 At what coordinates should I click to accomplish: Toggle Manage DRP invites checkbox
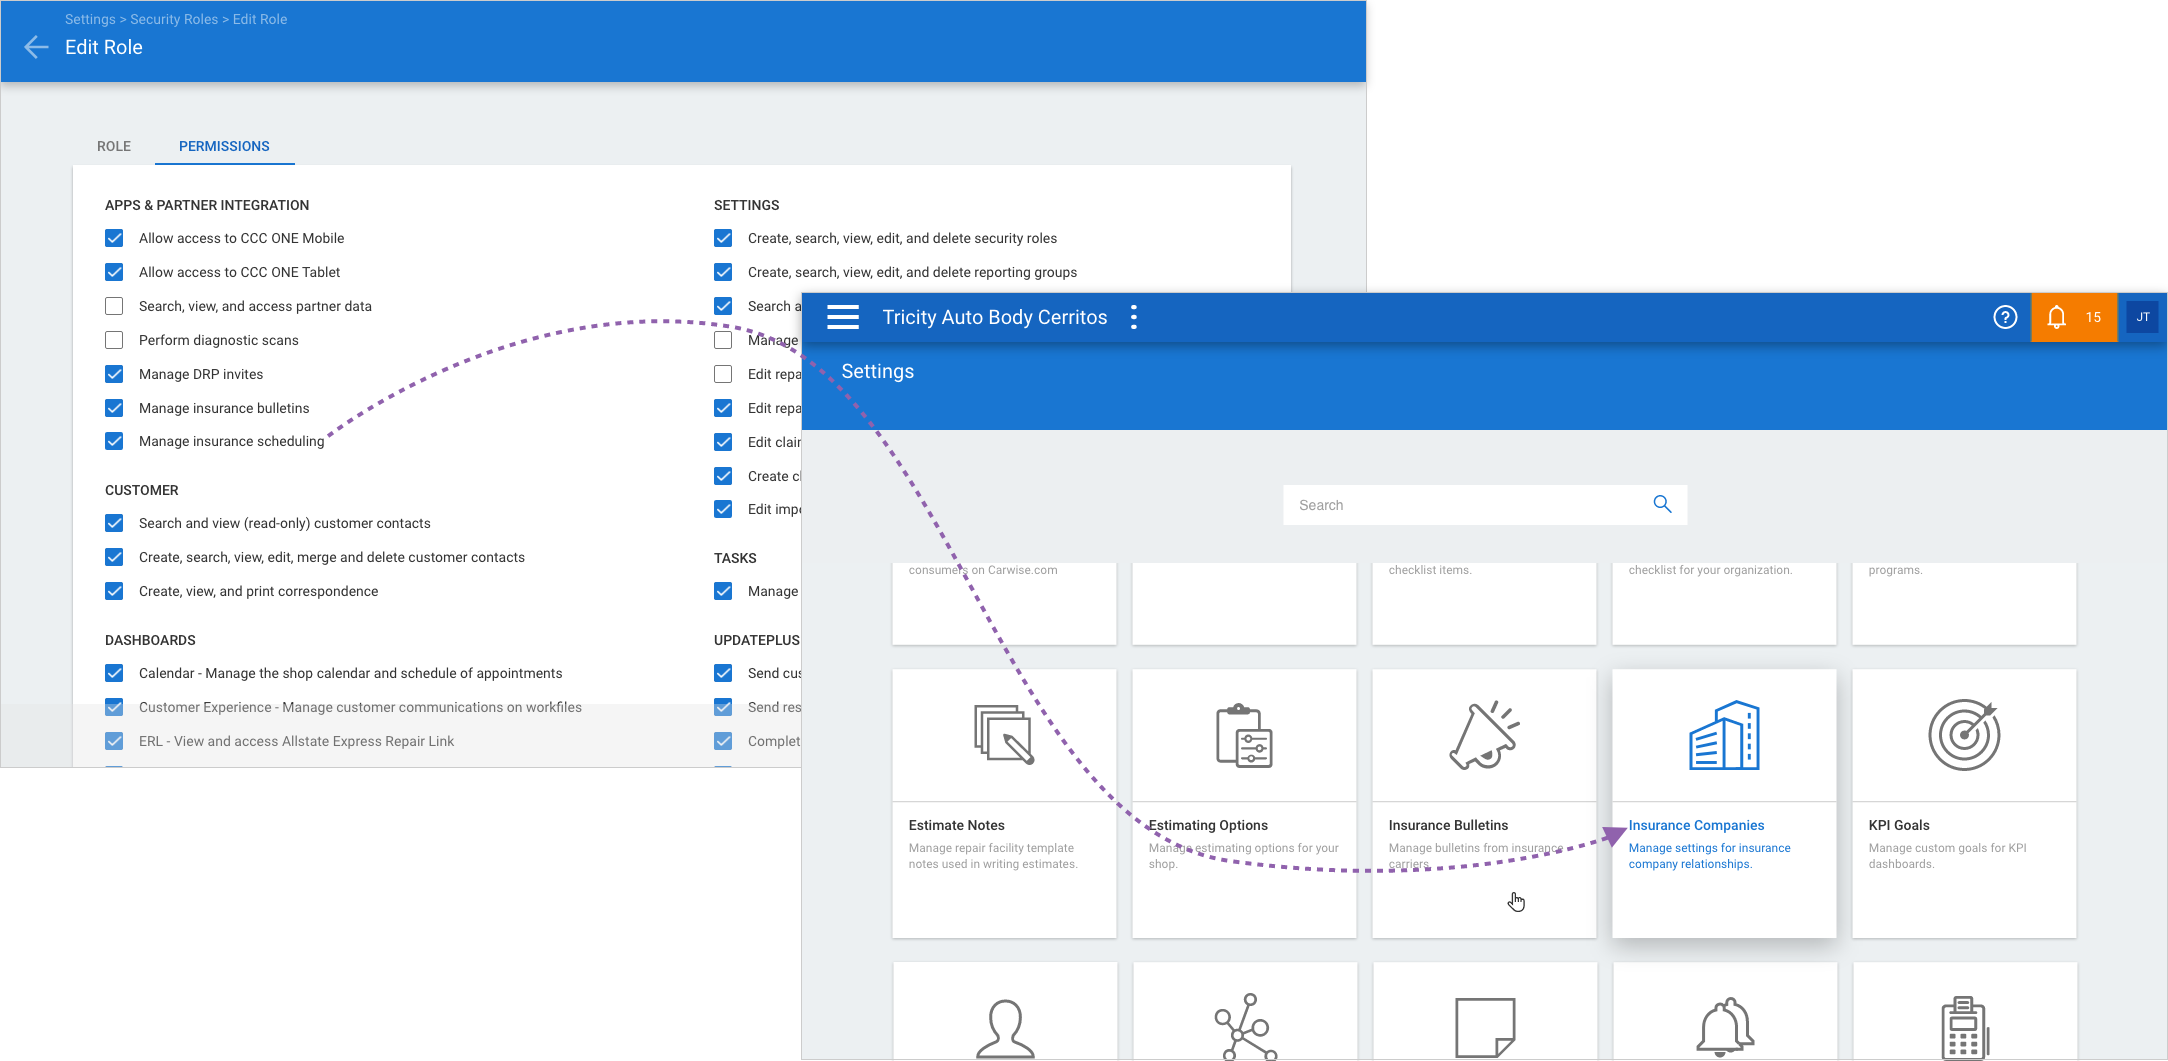(x=114, y=374)
